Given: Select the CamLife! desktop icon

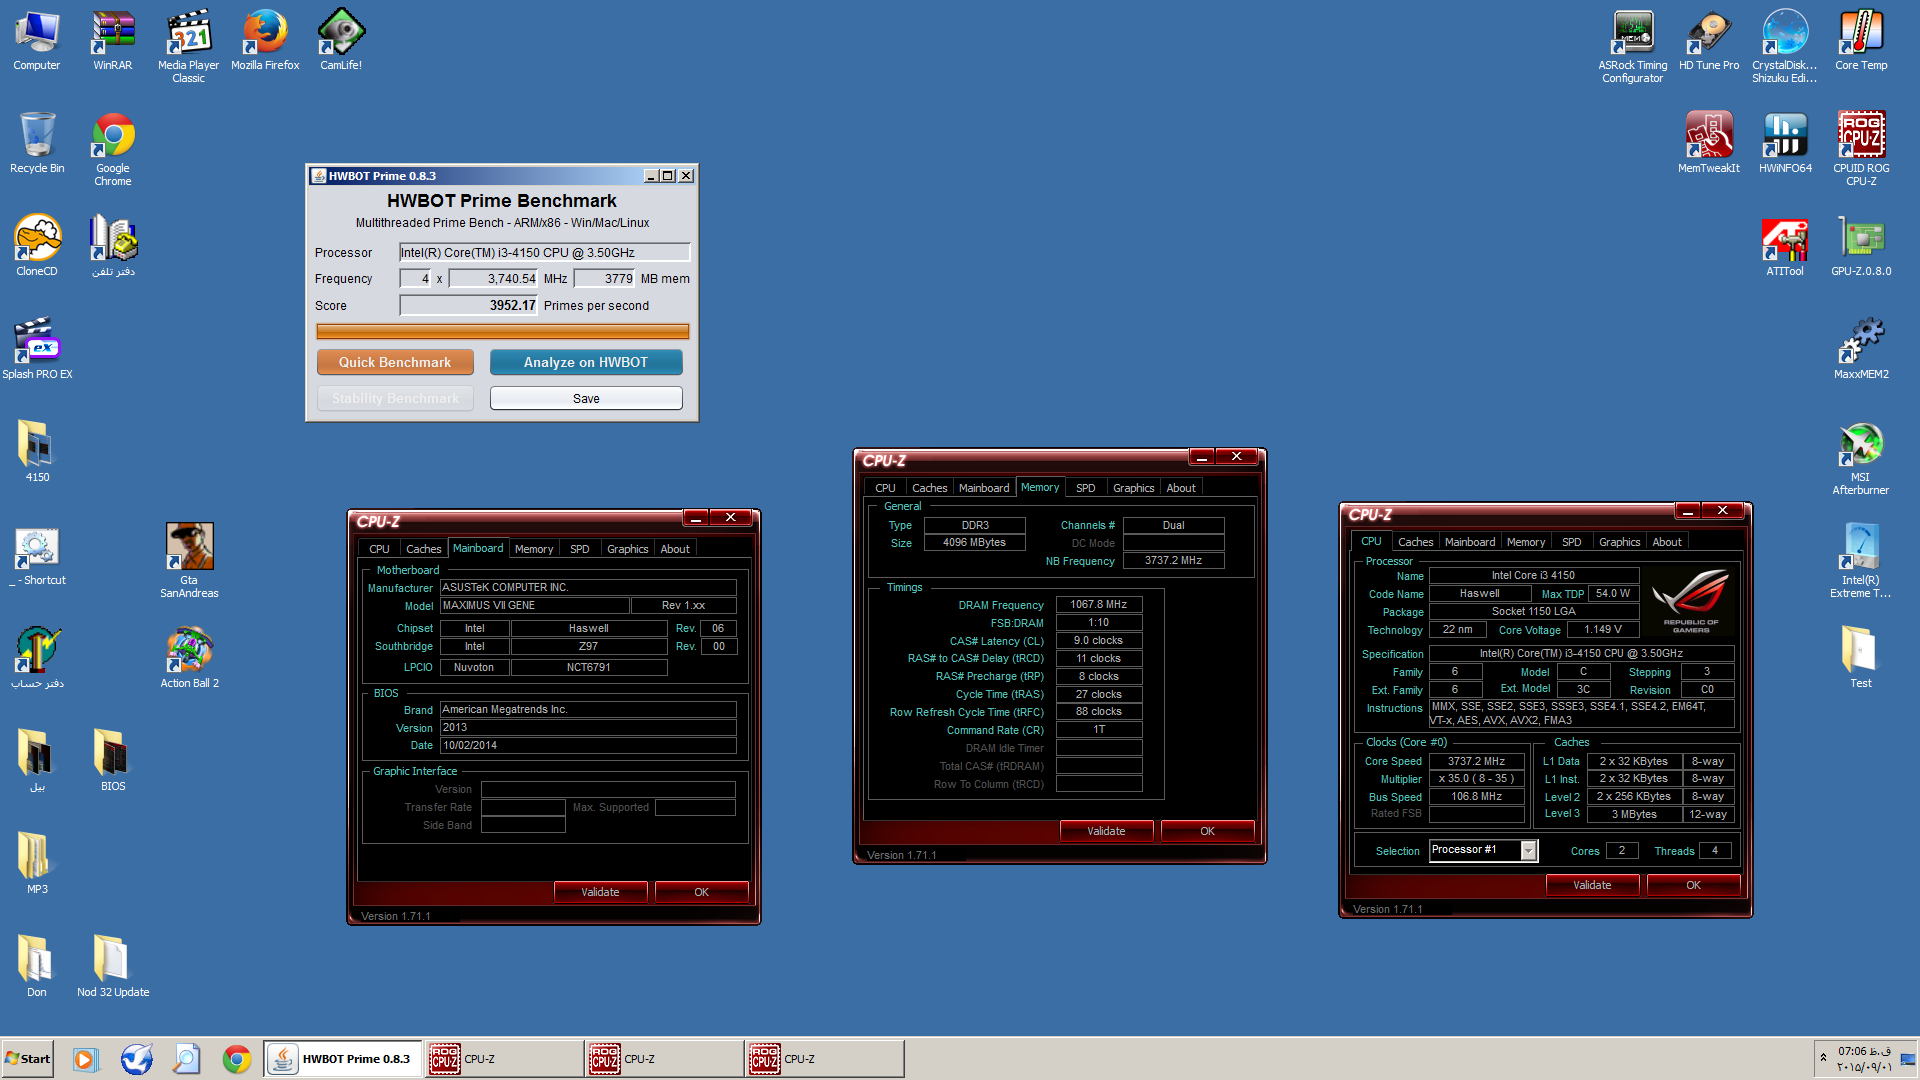Looking at the screenshot, I should (341, 40).
